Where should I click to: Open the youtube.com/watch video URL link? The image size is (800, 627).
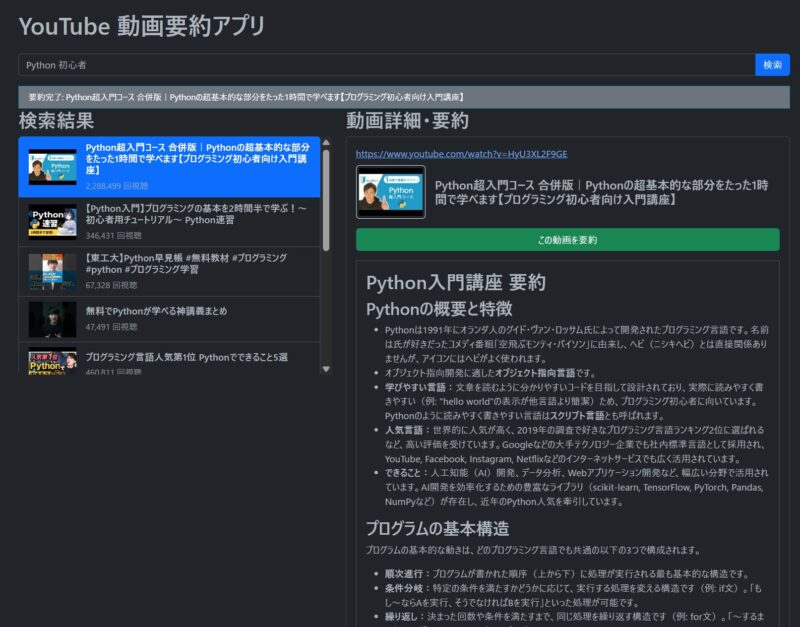[x=461, y=154]
